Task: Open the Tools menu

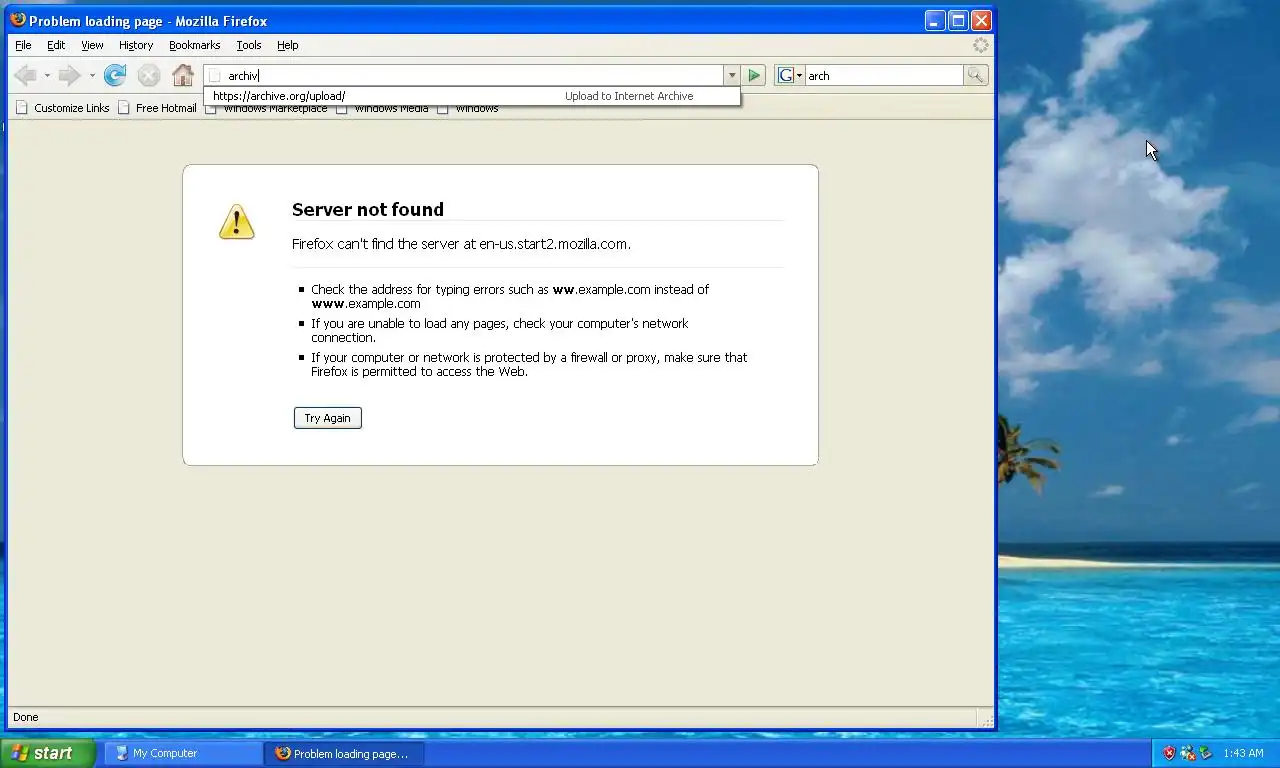Action: click(249, 45)
